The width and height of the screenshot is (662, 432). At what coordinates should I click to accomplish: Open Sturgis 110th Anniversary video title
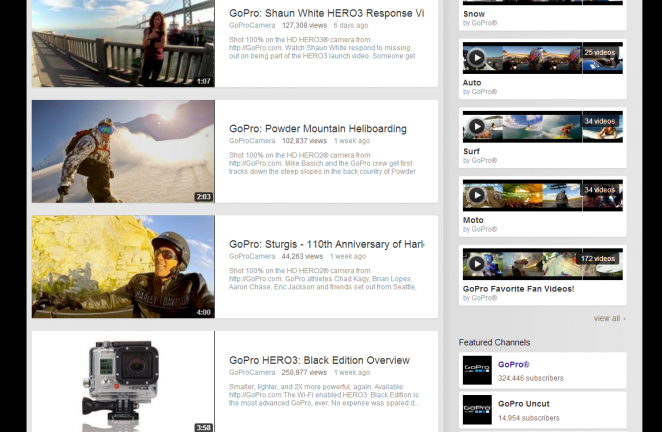(326, 244)
